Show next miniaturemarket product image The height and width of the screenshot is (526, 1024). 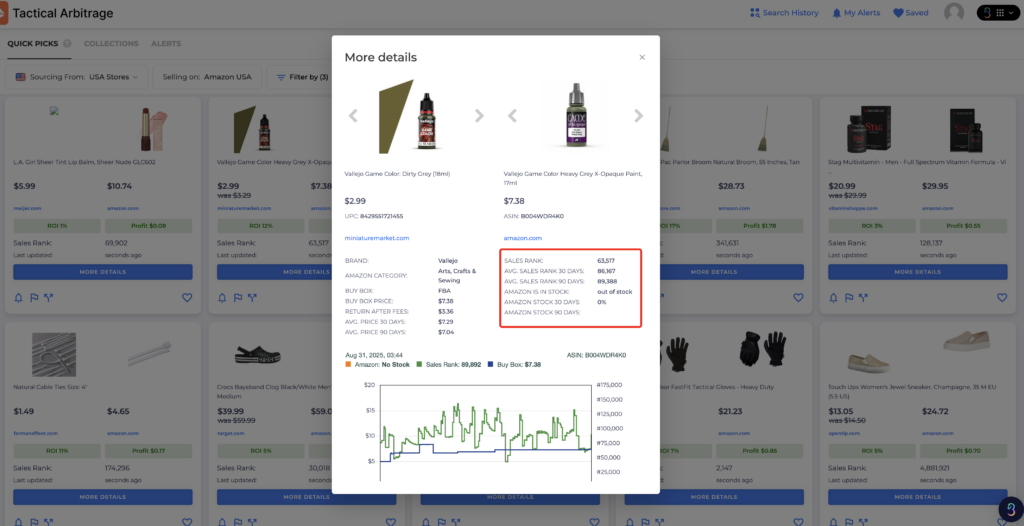[479, 116]
